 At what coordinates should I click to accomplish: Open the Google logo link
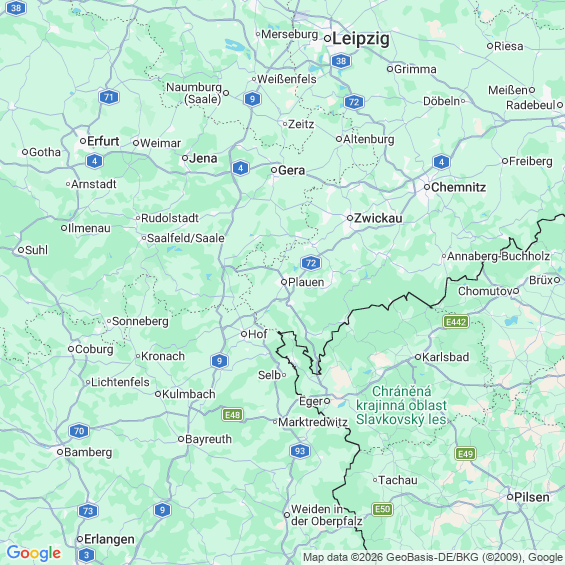point(34,553)
